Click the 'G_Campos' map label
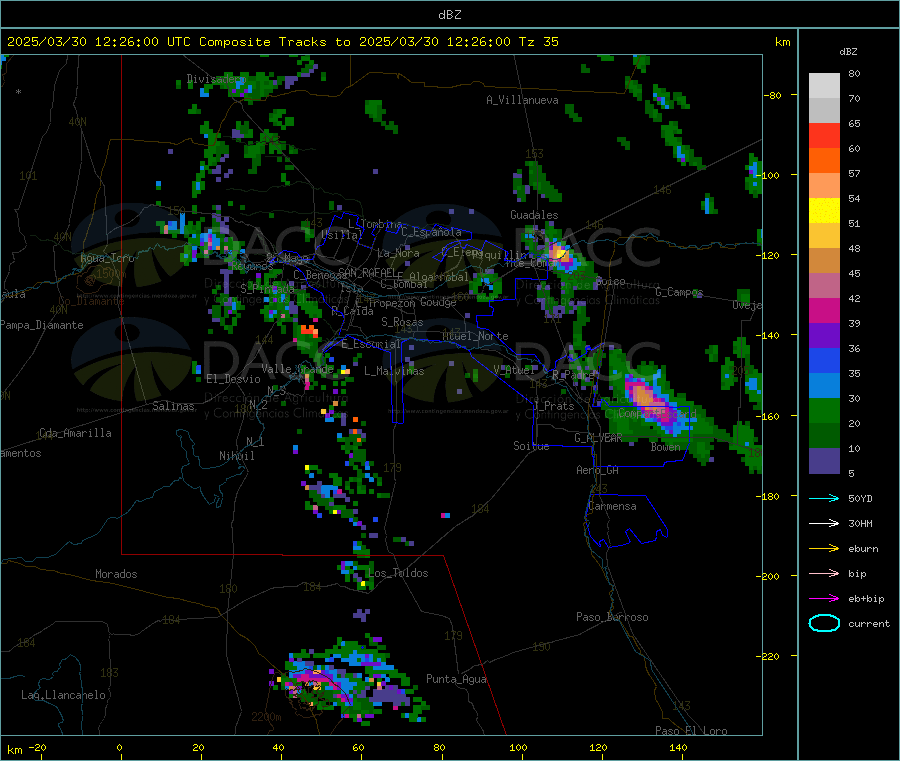 679,292
